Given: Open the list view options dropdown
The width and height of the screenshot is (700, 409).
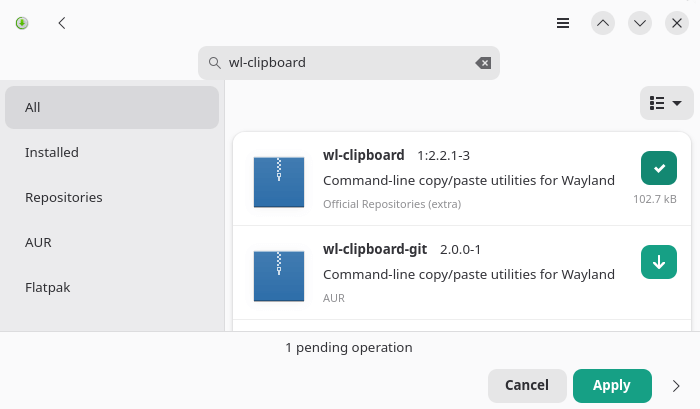Looking at the screenshot, I should (x=665, y=103).
